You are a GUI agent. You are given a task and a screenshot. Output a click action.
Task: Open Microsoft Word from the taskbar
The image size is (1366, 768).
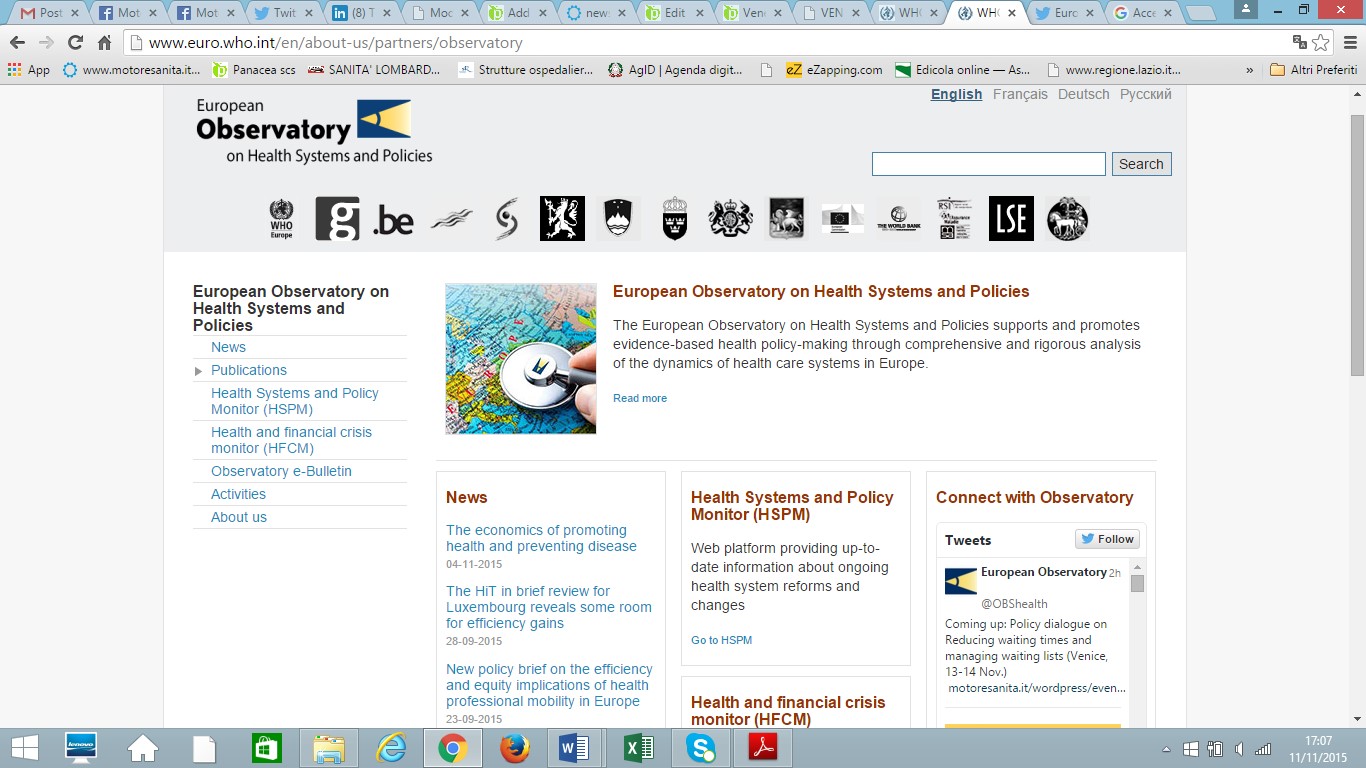tap(574, 748)
